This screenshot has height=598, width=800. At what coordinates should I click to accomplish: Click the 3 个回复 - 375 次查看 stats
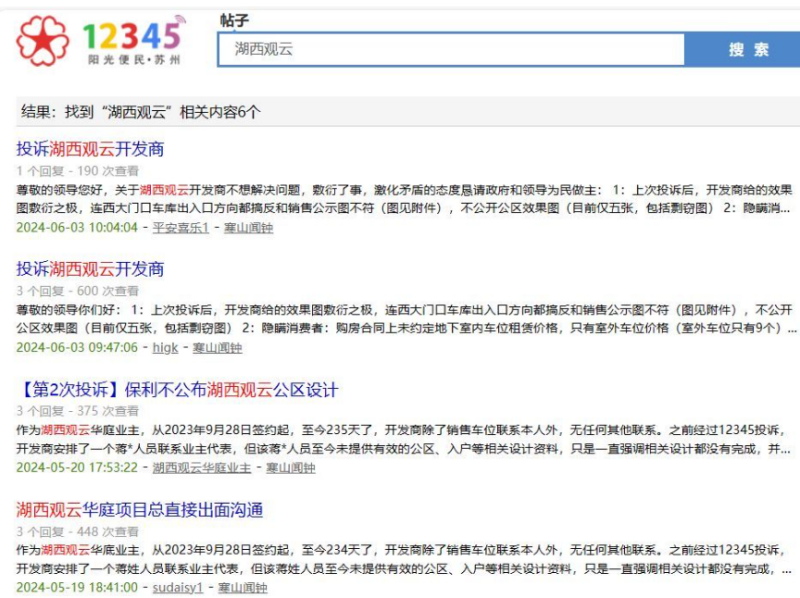click(78, 411)
